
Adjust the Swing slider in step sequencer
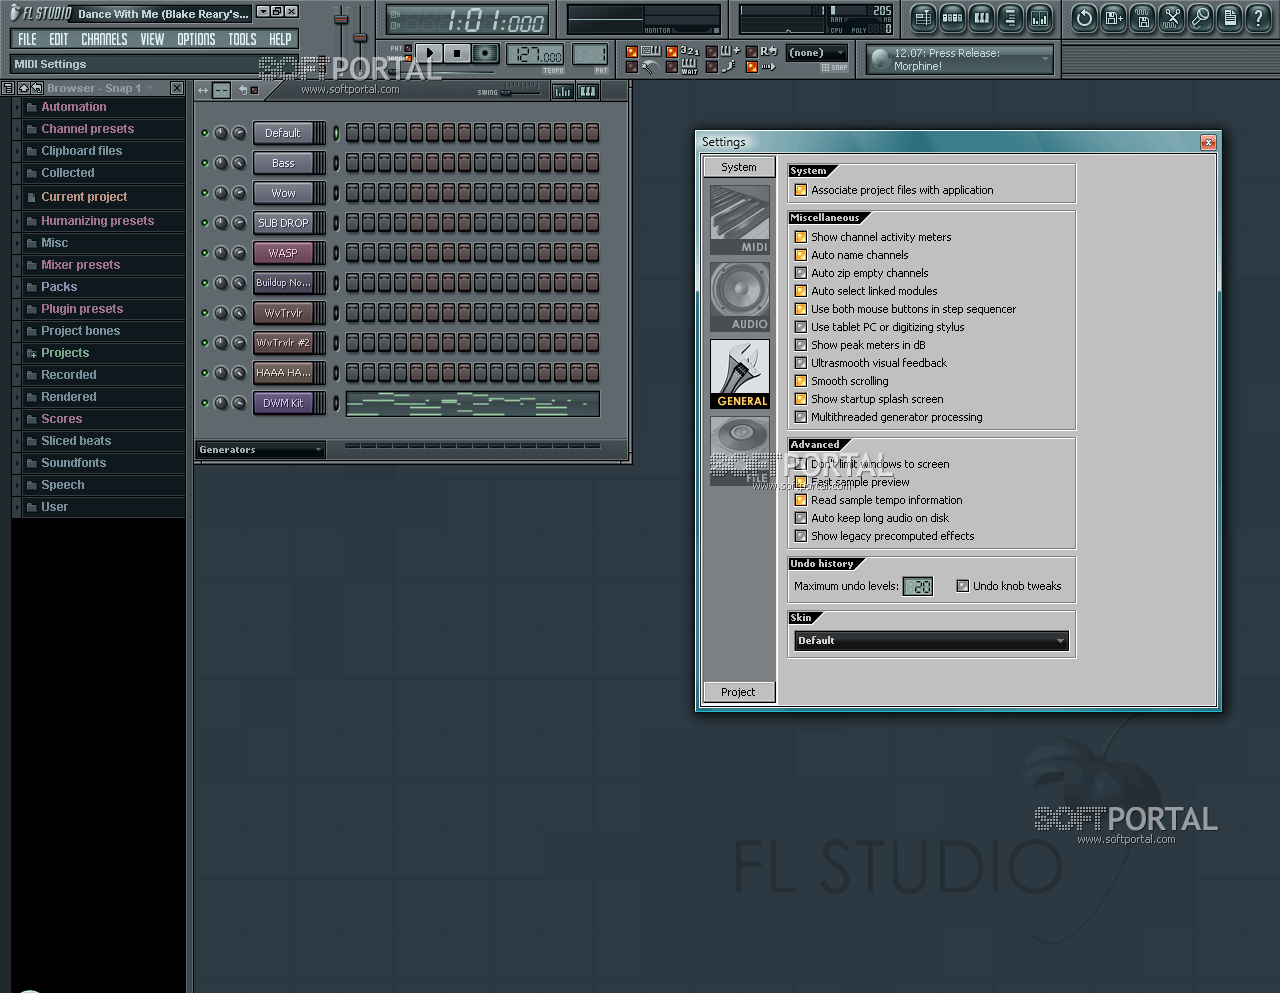520,90
